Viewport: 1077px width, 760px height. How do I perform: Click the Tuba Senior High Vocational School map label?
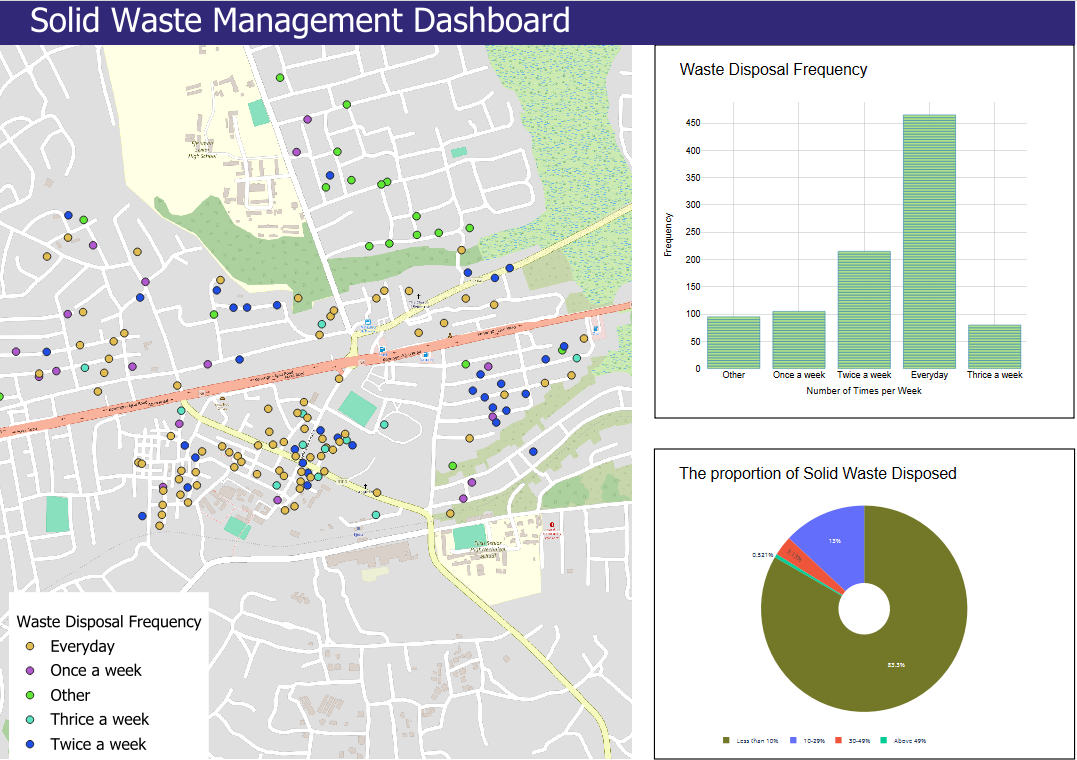[x=487, y=548]
